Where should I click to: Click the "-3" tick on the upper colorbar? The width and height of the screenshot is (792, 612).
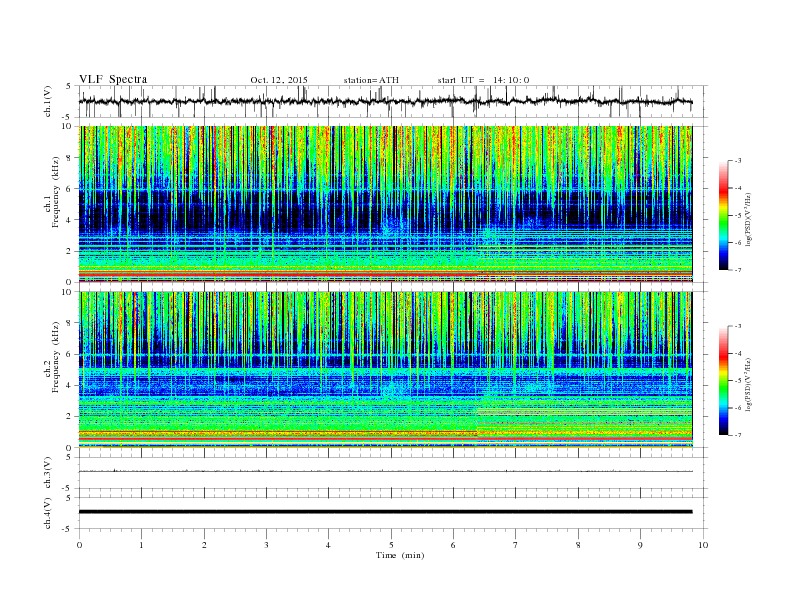coord(738,161)
